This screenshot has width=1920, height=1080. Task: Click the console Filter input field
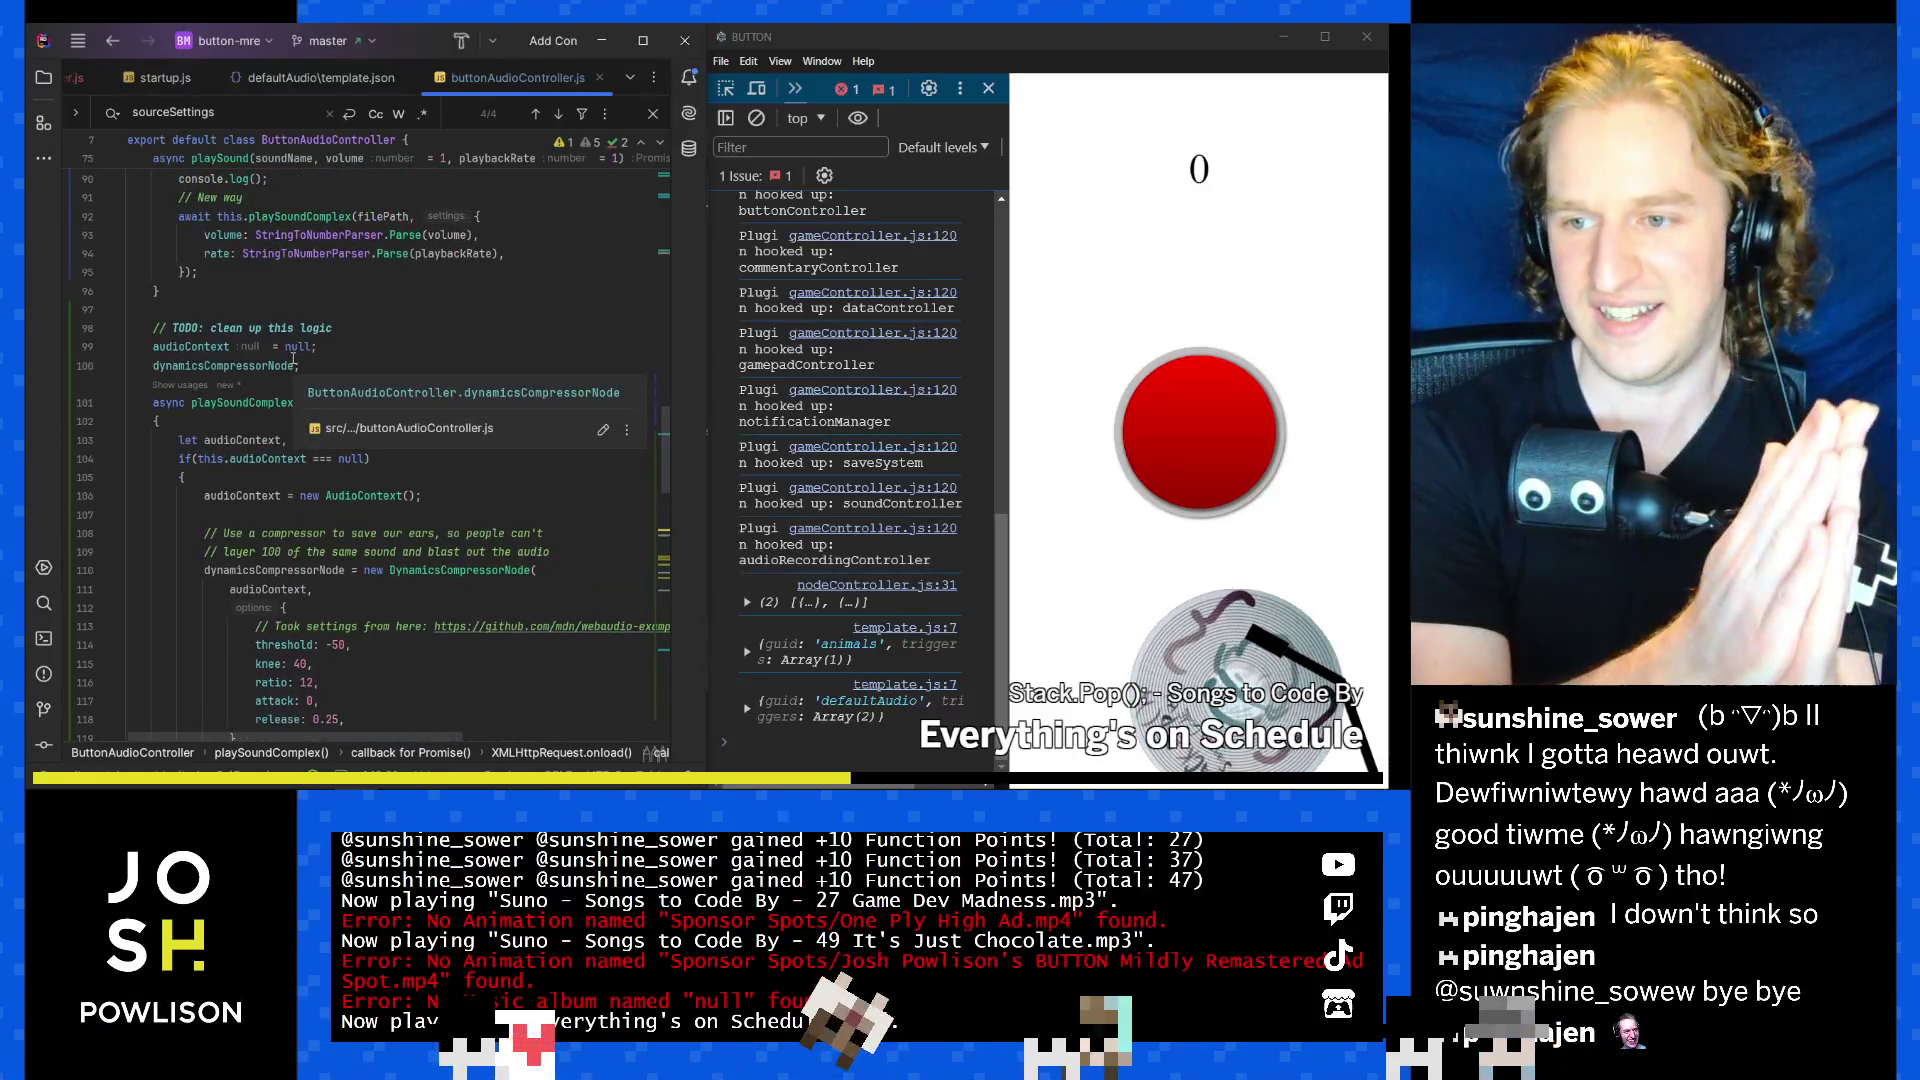800,147
